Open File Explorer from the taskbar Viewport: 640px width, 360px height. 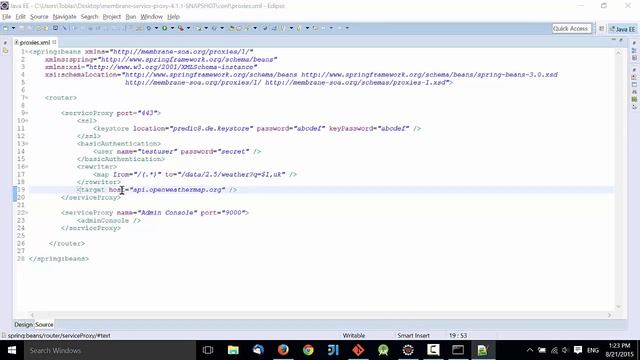tap(233, 350)
